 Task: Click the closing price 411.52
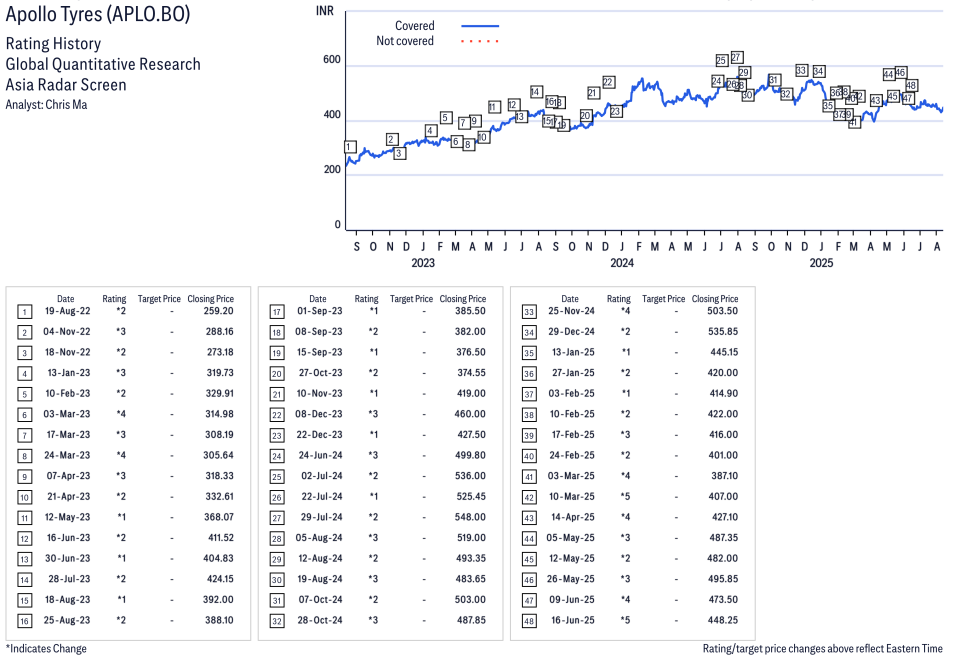220,538
